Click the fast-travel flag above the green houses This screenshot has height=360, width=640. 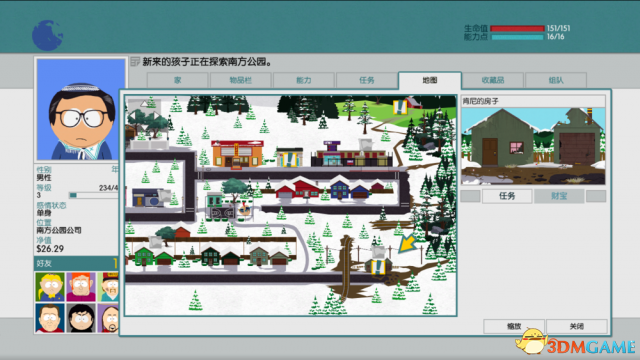pos(156,242)
